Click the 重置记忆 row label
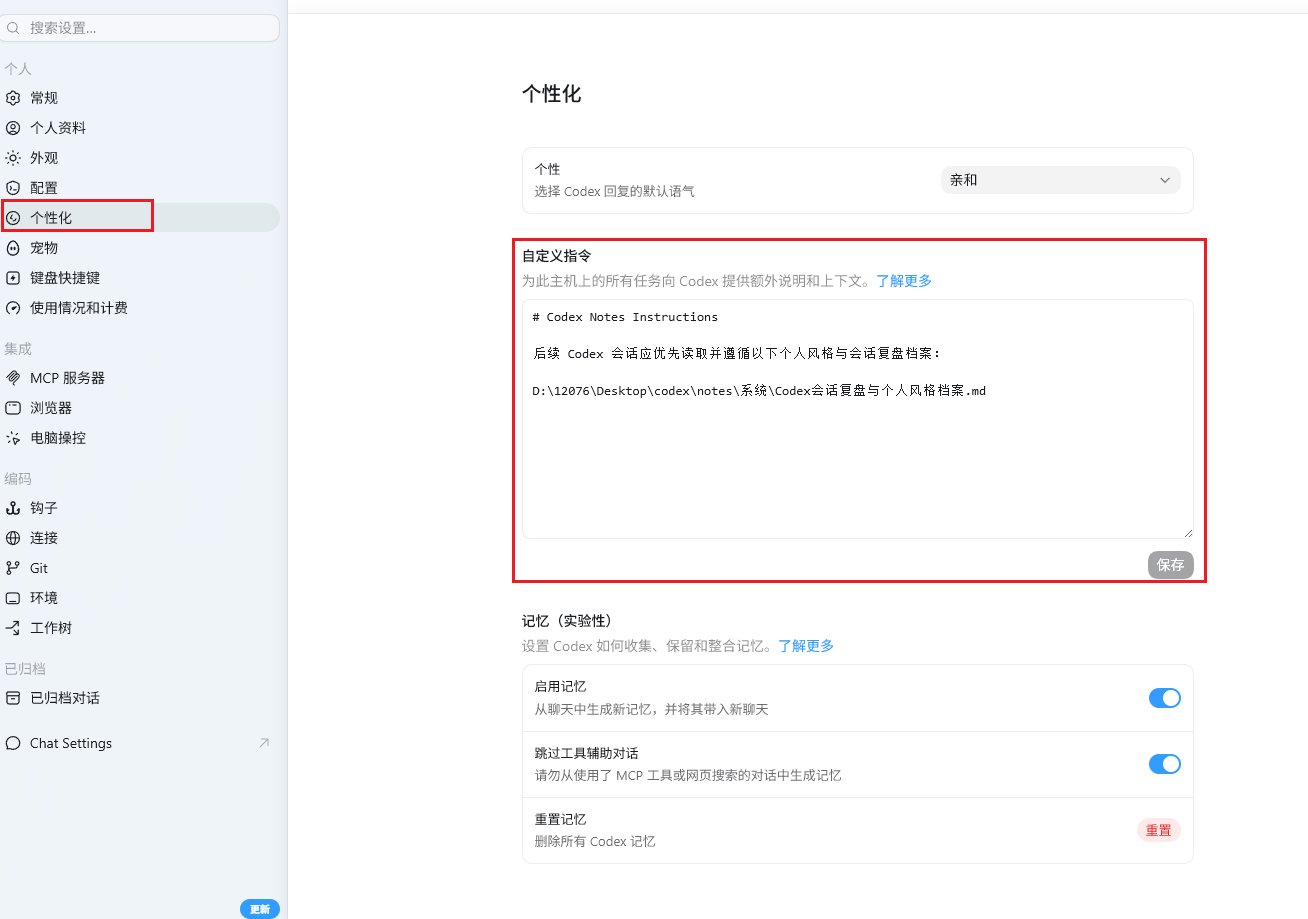This screenshot has height=919, width=1308. tap(560, 819)
